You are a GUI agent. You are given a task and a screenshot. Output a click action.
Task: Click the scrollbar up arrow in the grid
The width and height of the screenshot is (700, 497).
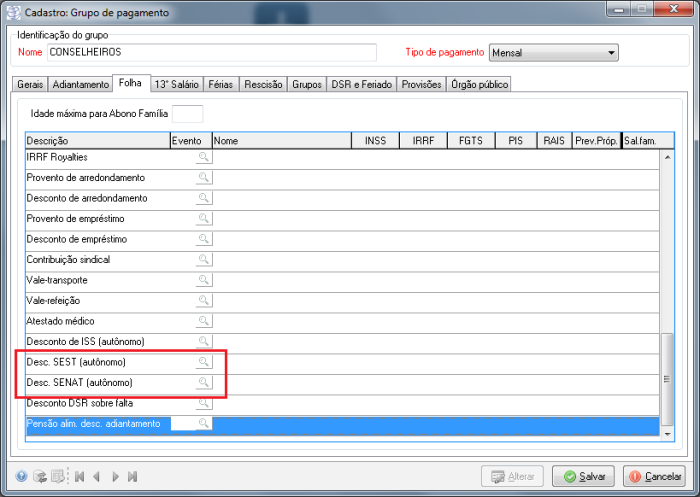click(667, 156)
